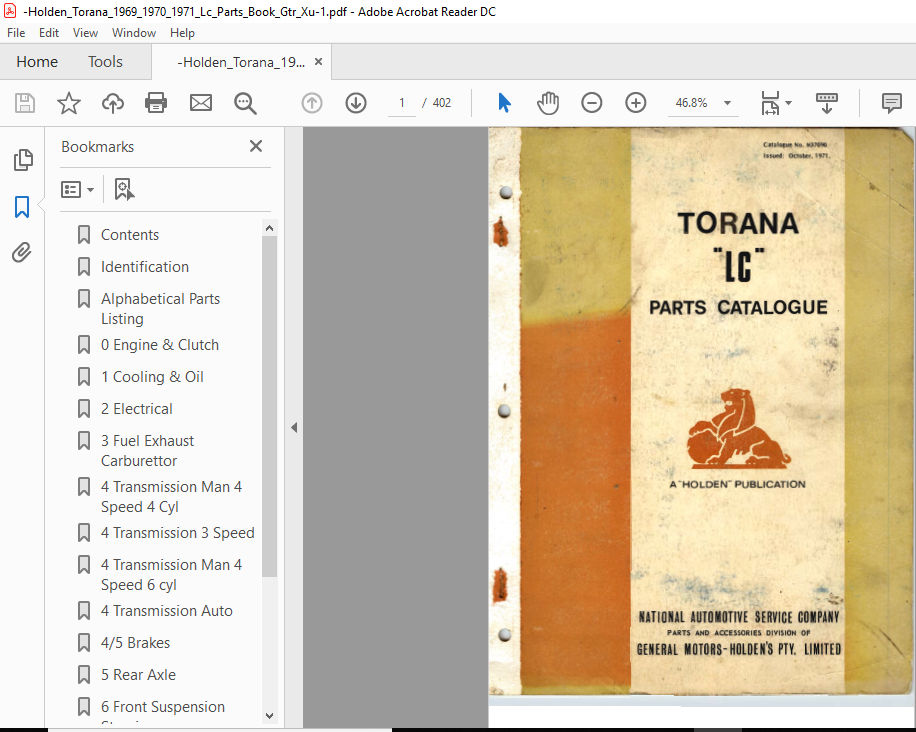Open the View menu

point(85,33)
